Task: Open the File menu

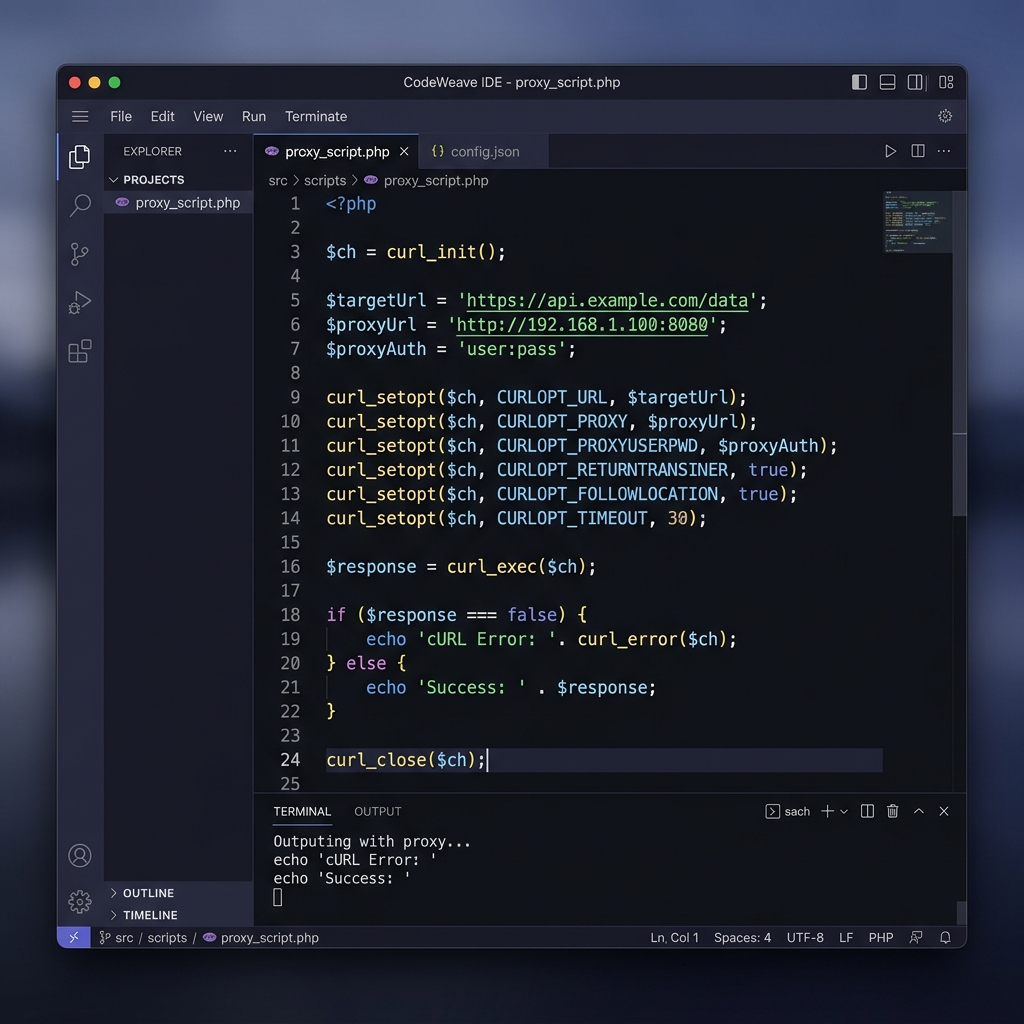Action: [121, 116]
